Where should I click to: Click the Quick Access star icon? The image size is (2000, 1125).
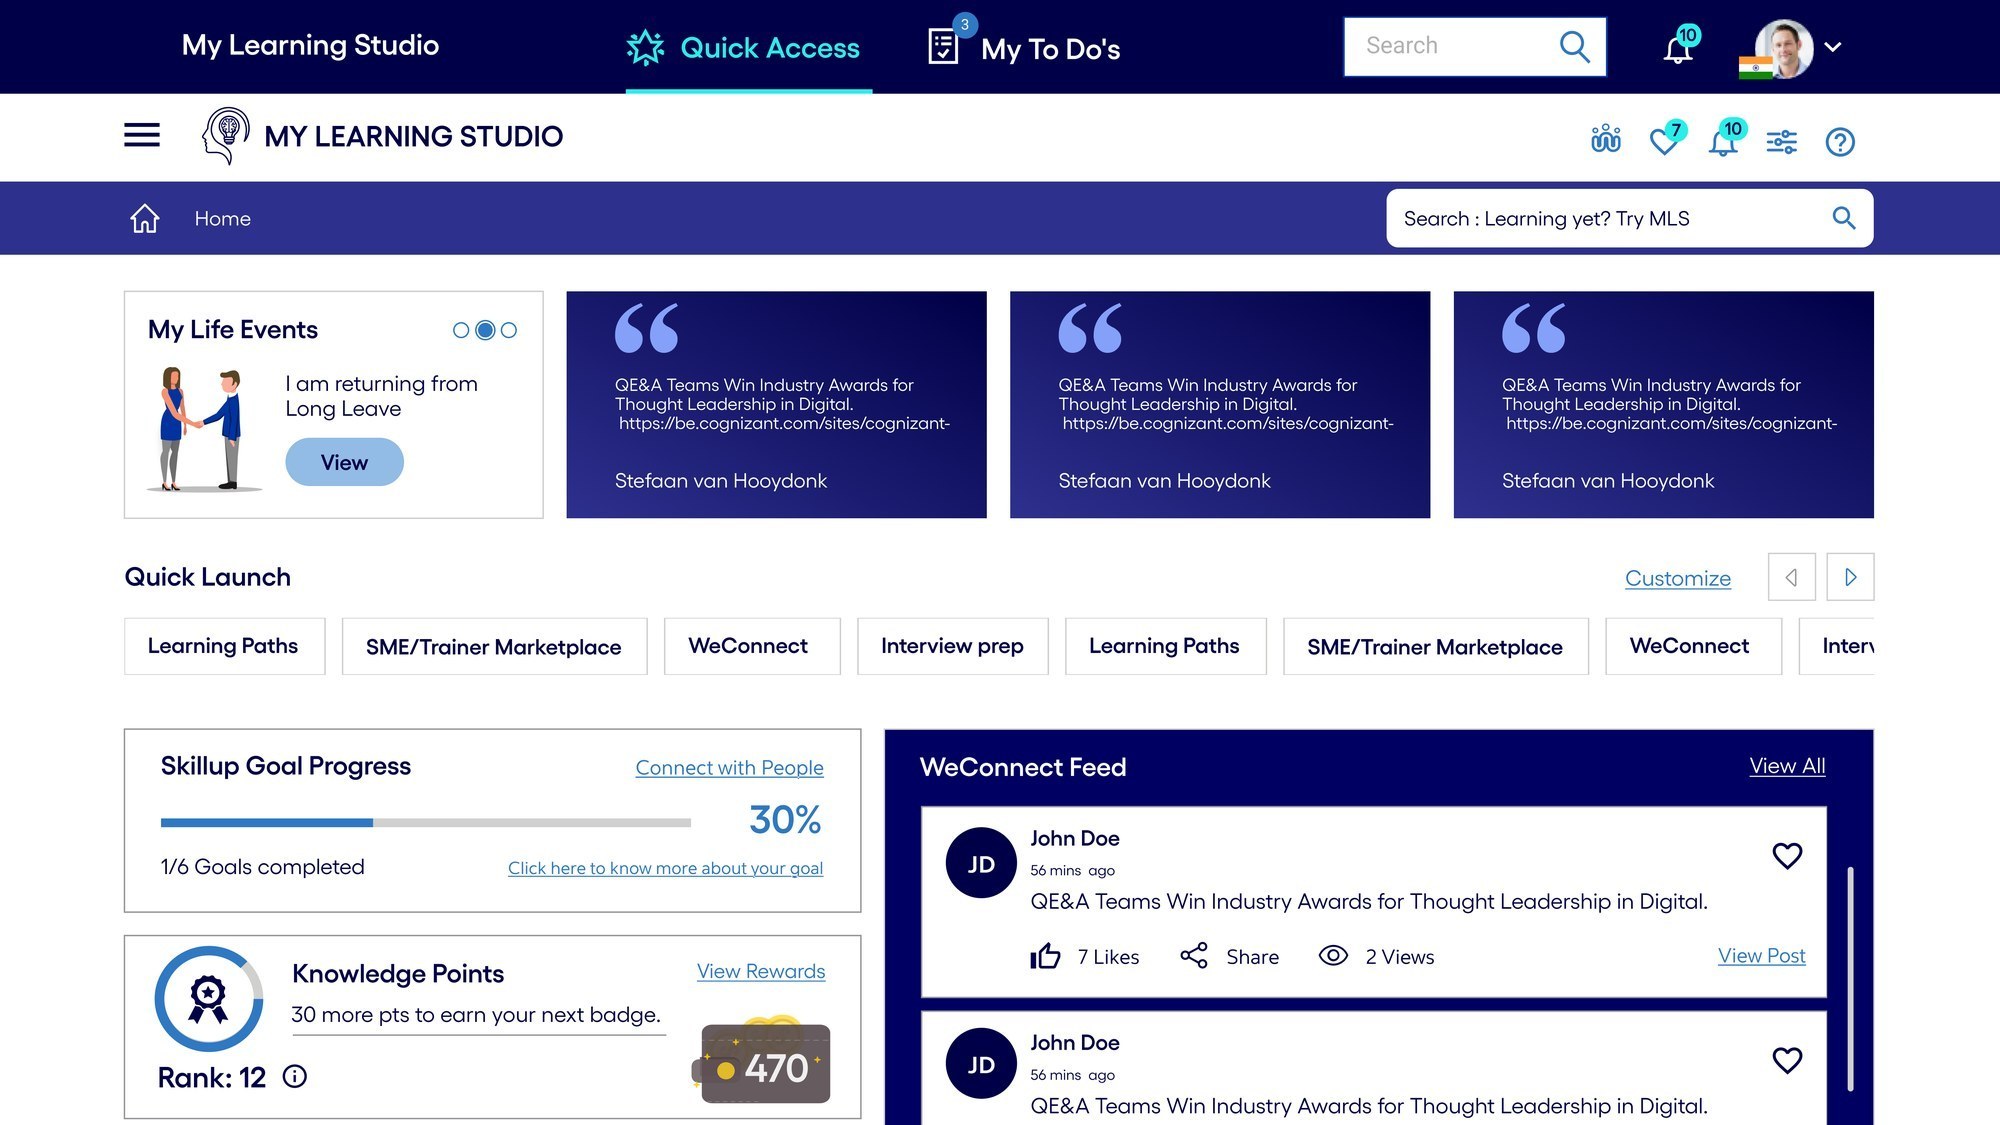coord(645,47)
